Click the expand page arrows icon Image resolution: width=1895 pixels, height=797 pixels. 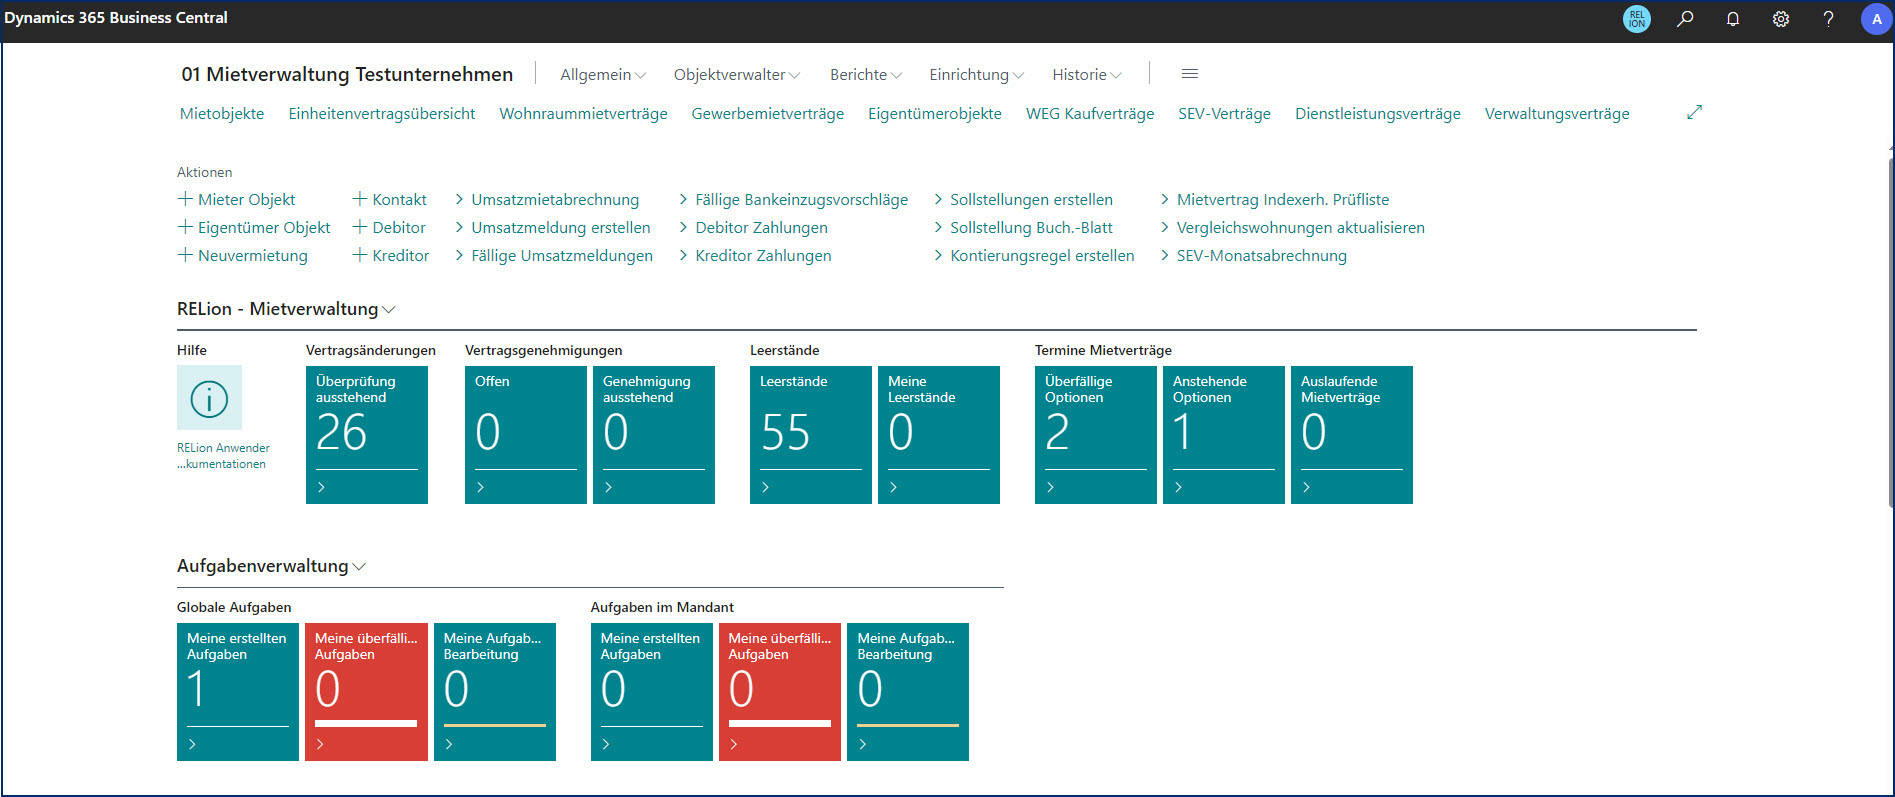[1694, 113]
